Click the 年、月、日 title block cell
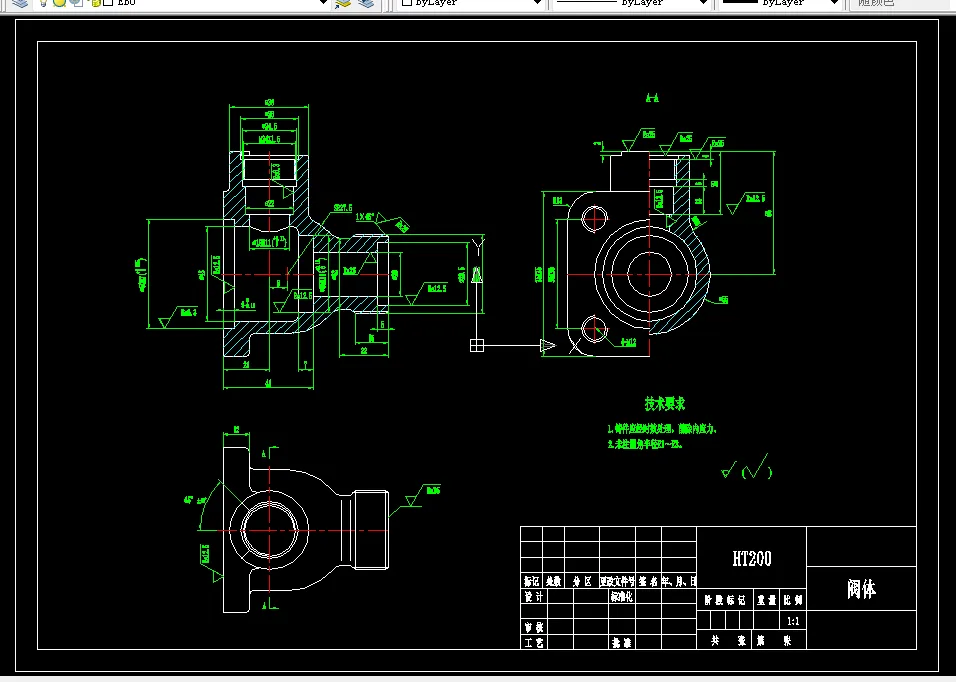The image size is (956, 682). [679, 581]
